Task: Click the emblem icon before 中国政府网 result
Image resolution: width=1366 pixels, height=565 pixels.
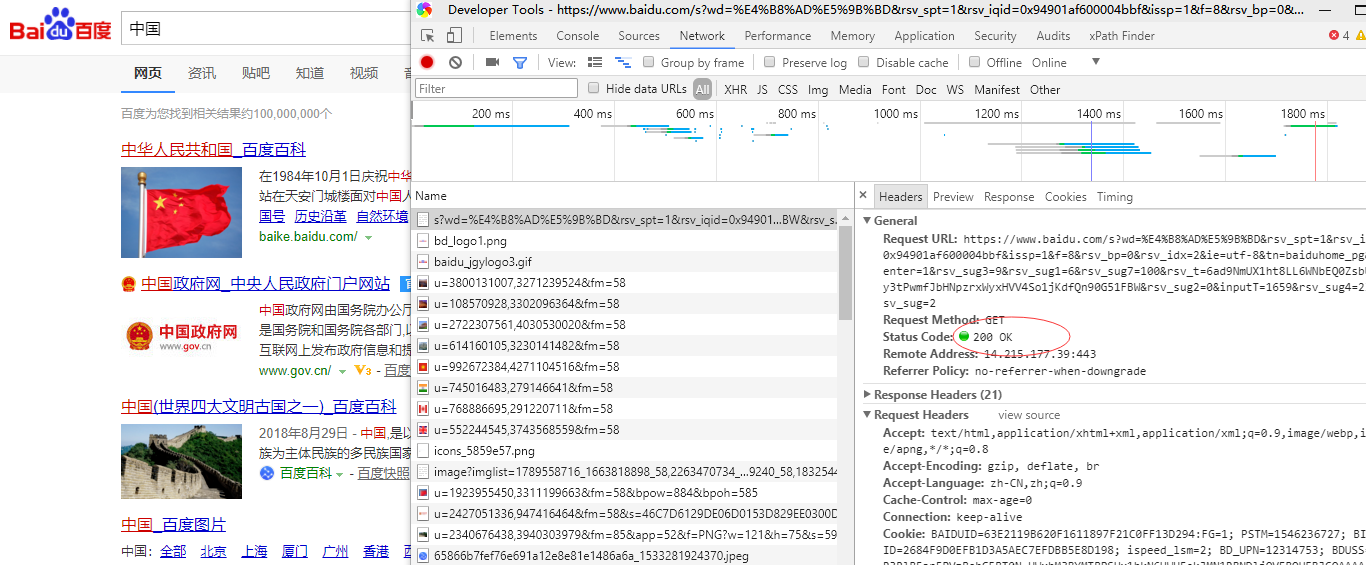Action: [x=128, y=284]
